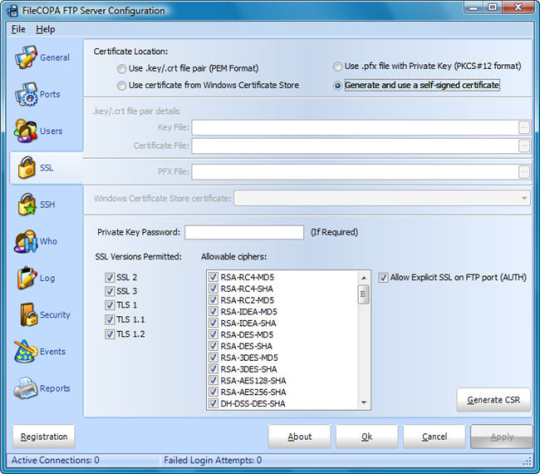Viewport: 540px width, 474px height.
Task: Toggle the TLS 1.2 checkbox
Action: (x=110, y=334)
